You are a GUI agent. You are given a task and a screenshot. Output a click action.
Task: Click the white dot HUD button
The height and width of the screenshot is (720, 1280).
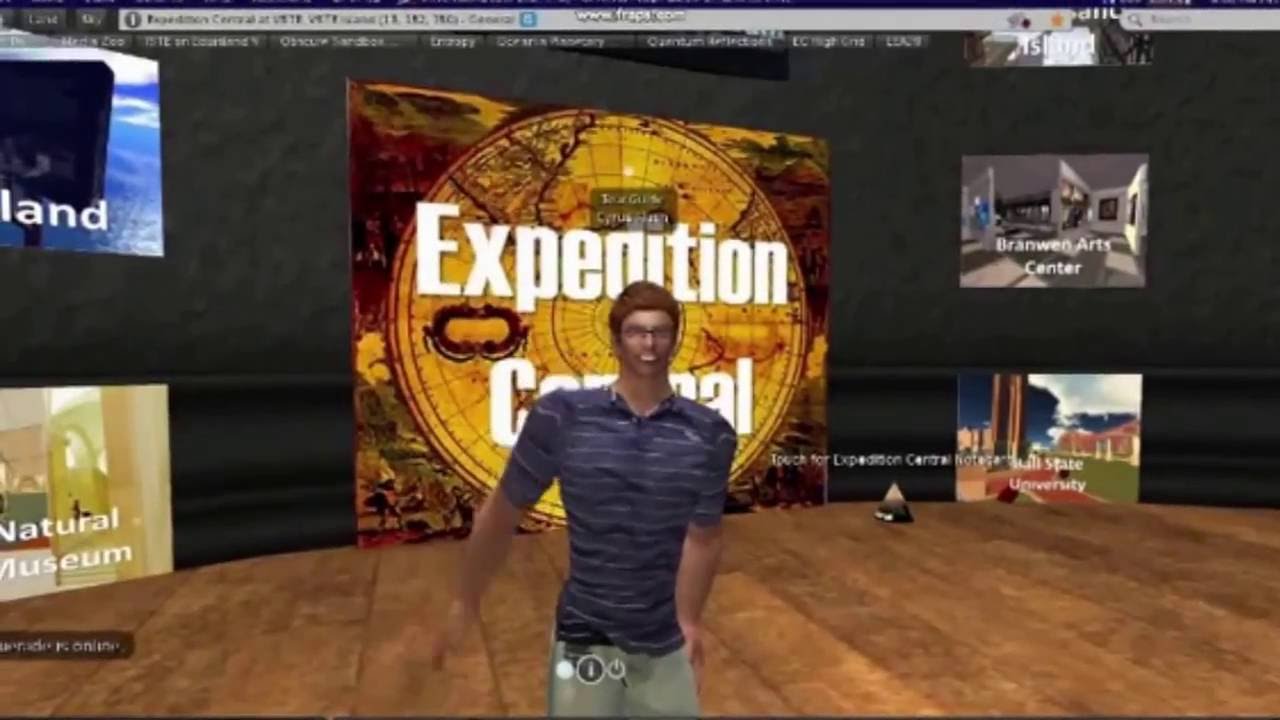[x=566, y=669]
